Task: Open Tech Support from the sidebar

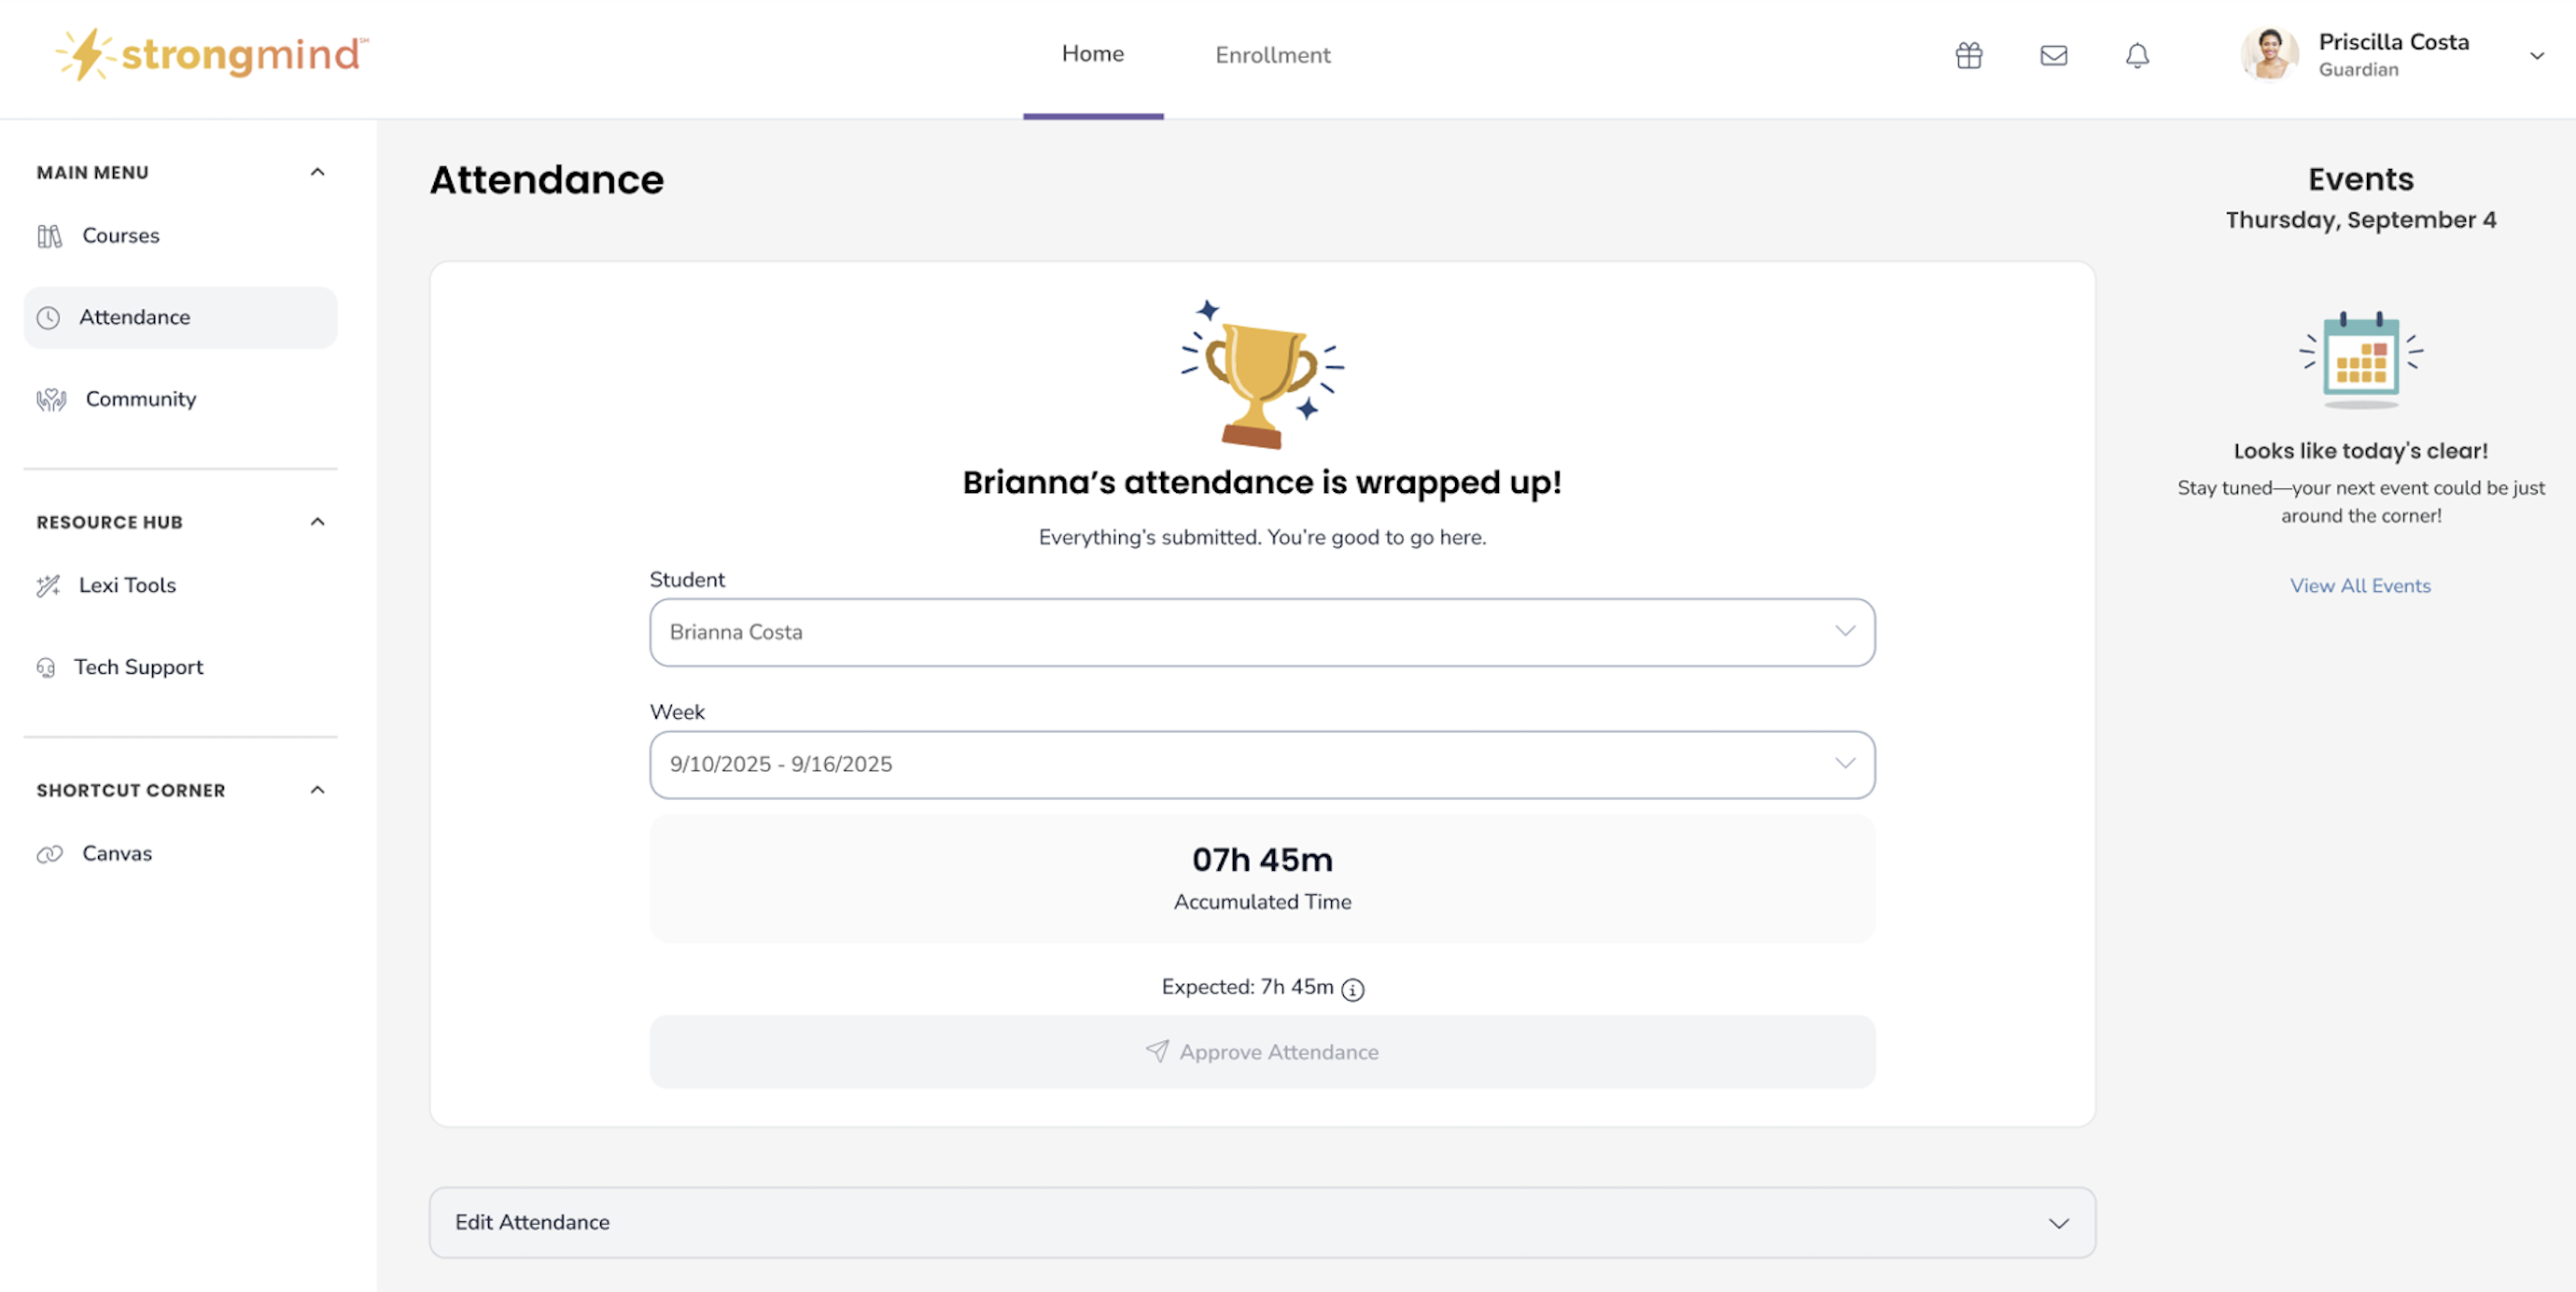Action: (138, 667)
